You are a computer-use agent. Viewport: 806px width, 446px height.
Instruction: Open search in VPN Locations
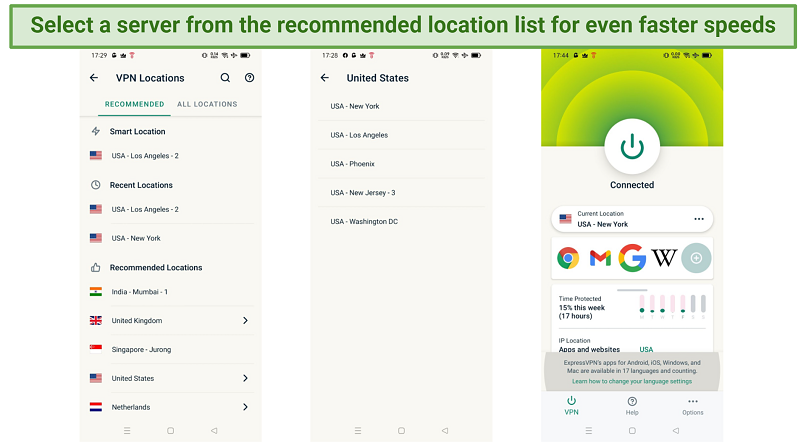tap(225, 78)
